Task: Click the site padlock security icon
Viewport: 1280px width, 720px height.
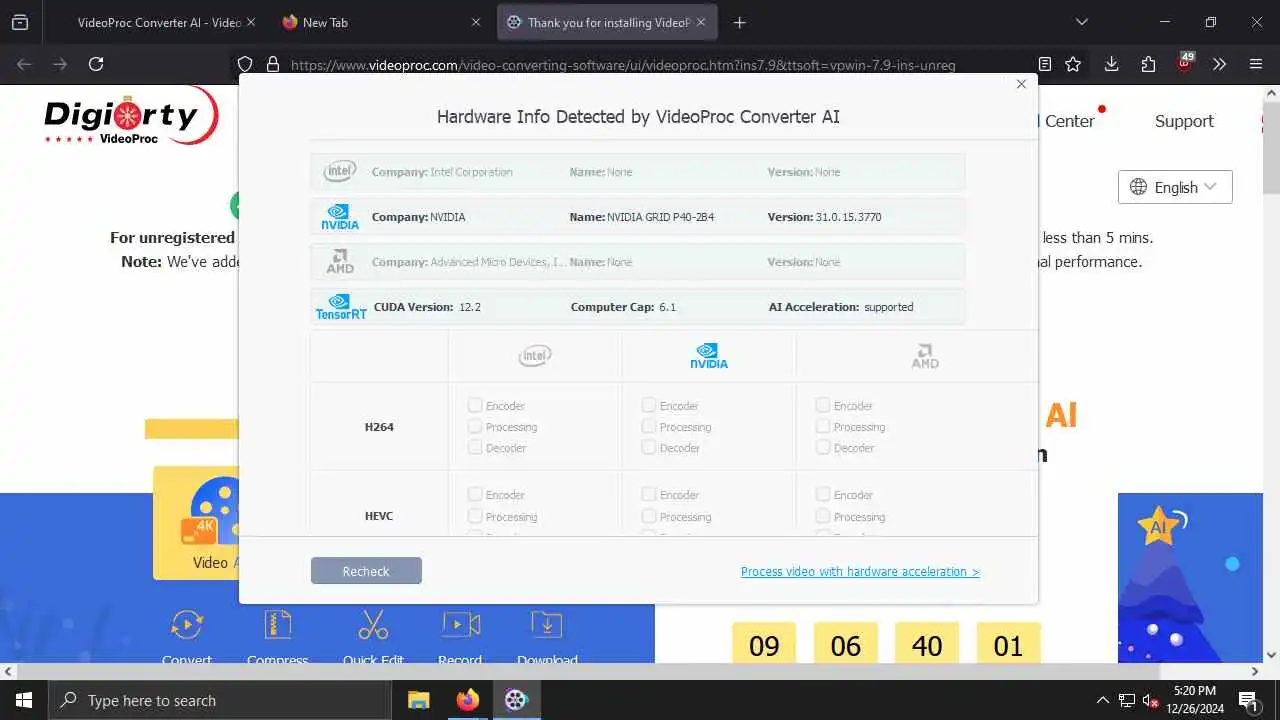Action: point(273,64)
